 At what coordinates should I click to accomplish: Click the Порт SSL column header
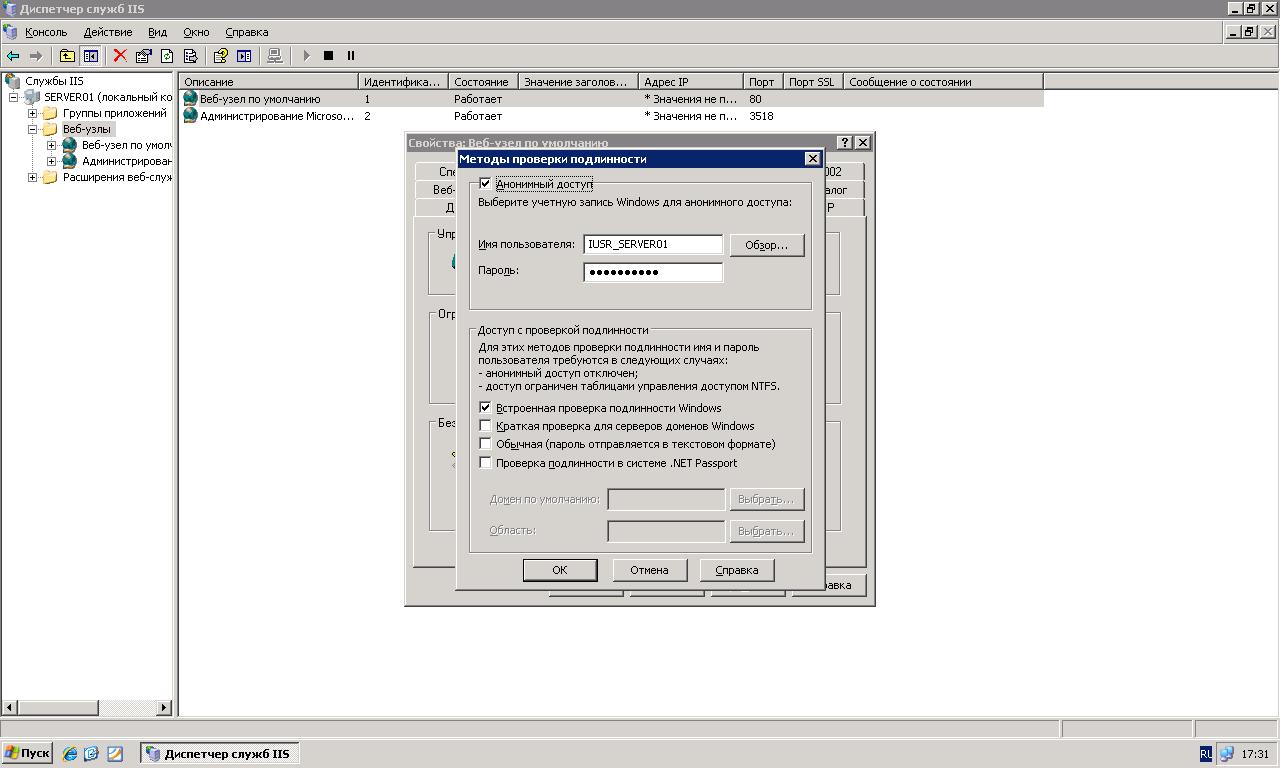point(812,82)
